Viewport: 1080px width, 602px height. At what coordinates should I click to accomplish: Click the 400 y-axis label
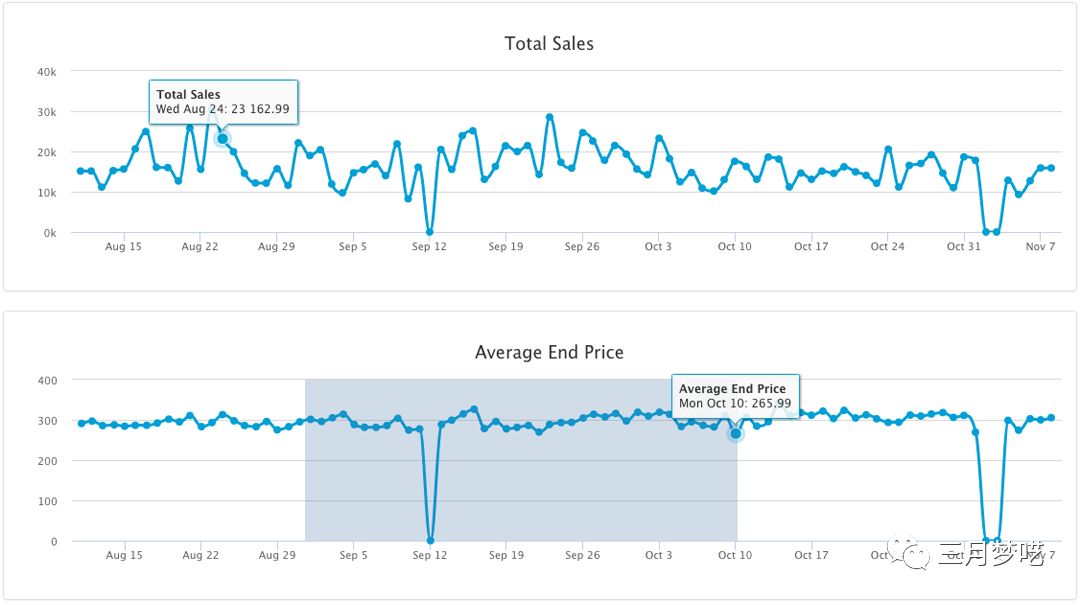48,380
